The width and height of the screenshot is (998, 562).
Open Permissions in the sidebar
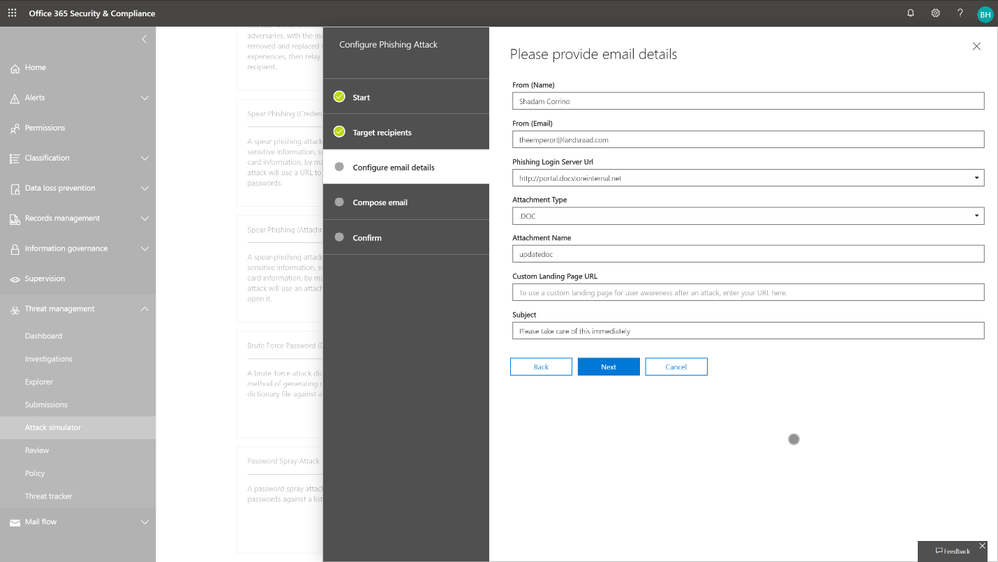pos(45,128)
